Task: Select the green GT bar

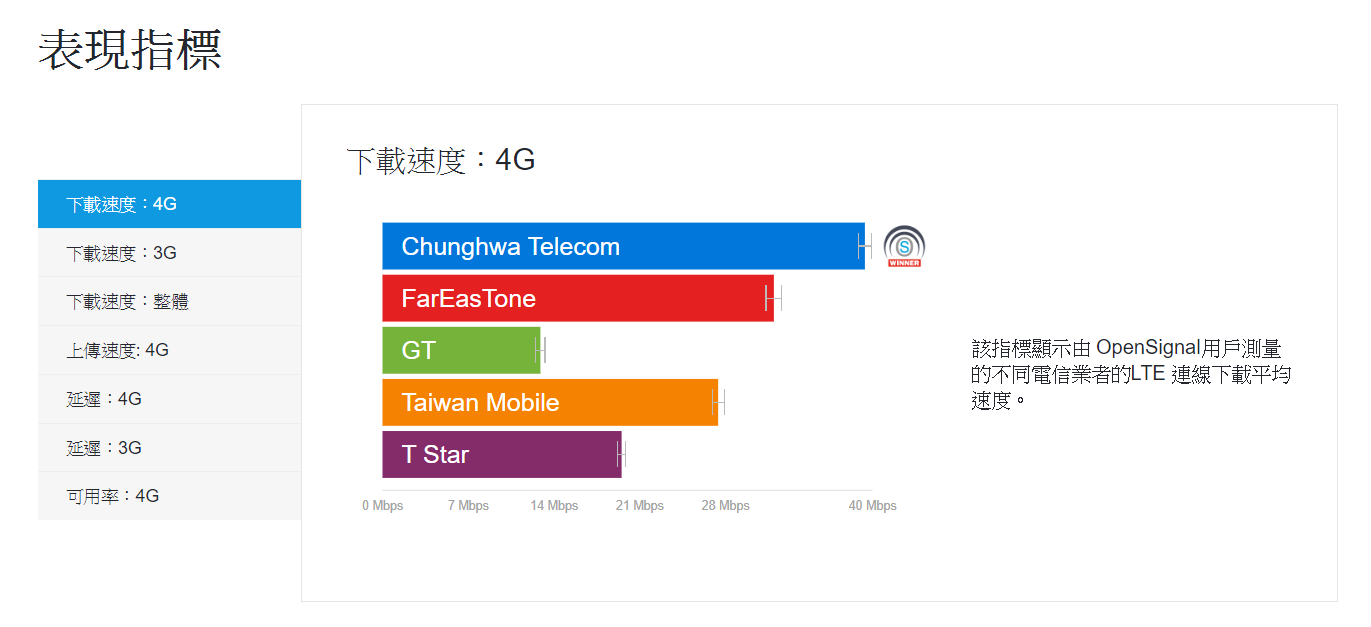Action: pos(460,350)
